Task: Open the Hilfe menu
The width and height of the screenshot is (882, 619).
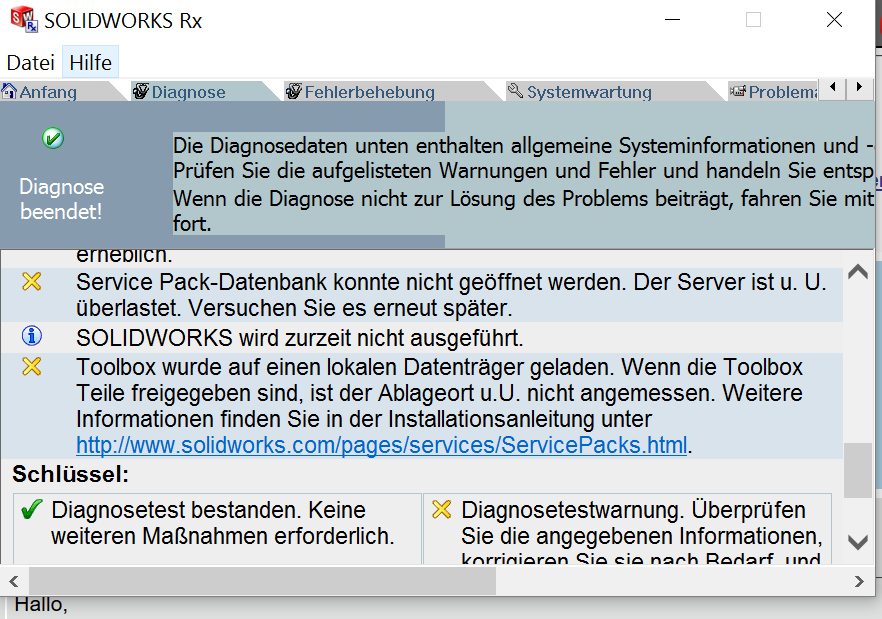Action: coord(91,62)
